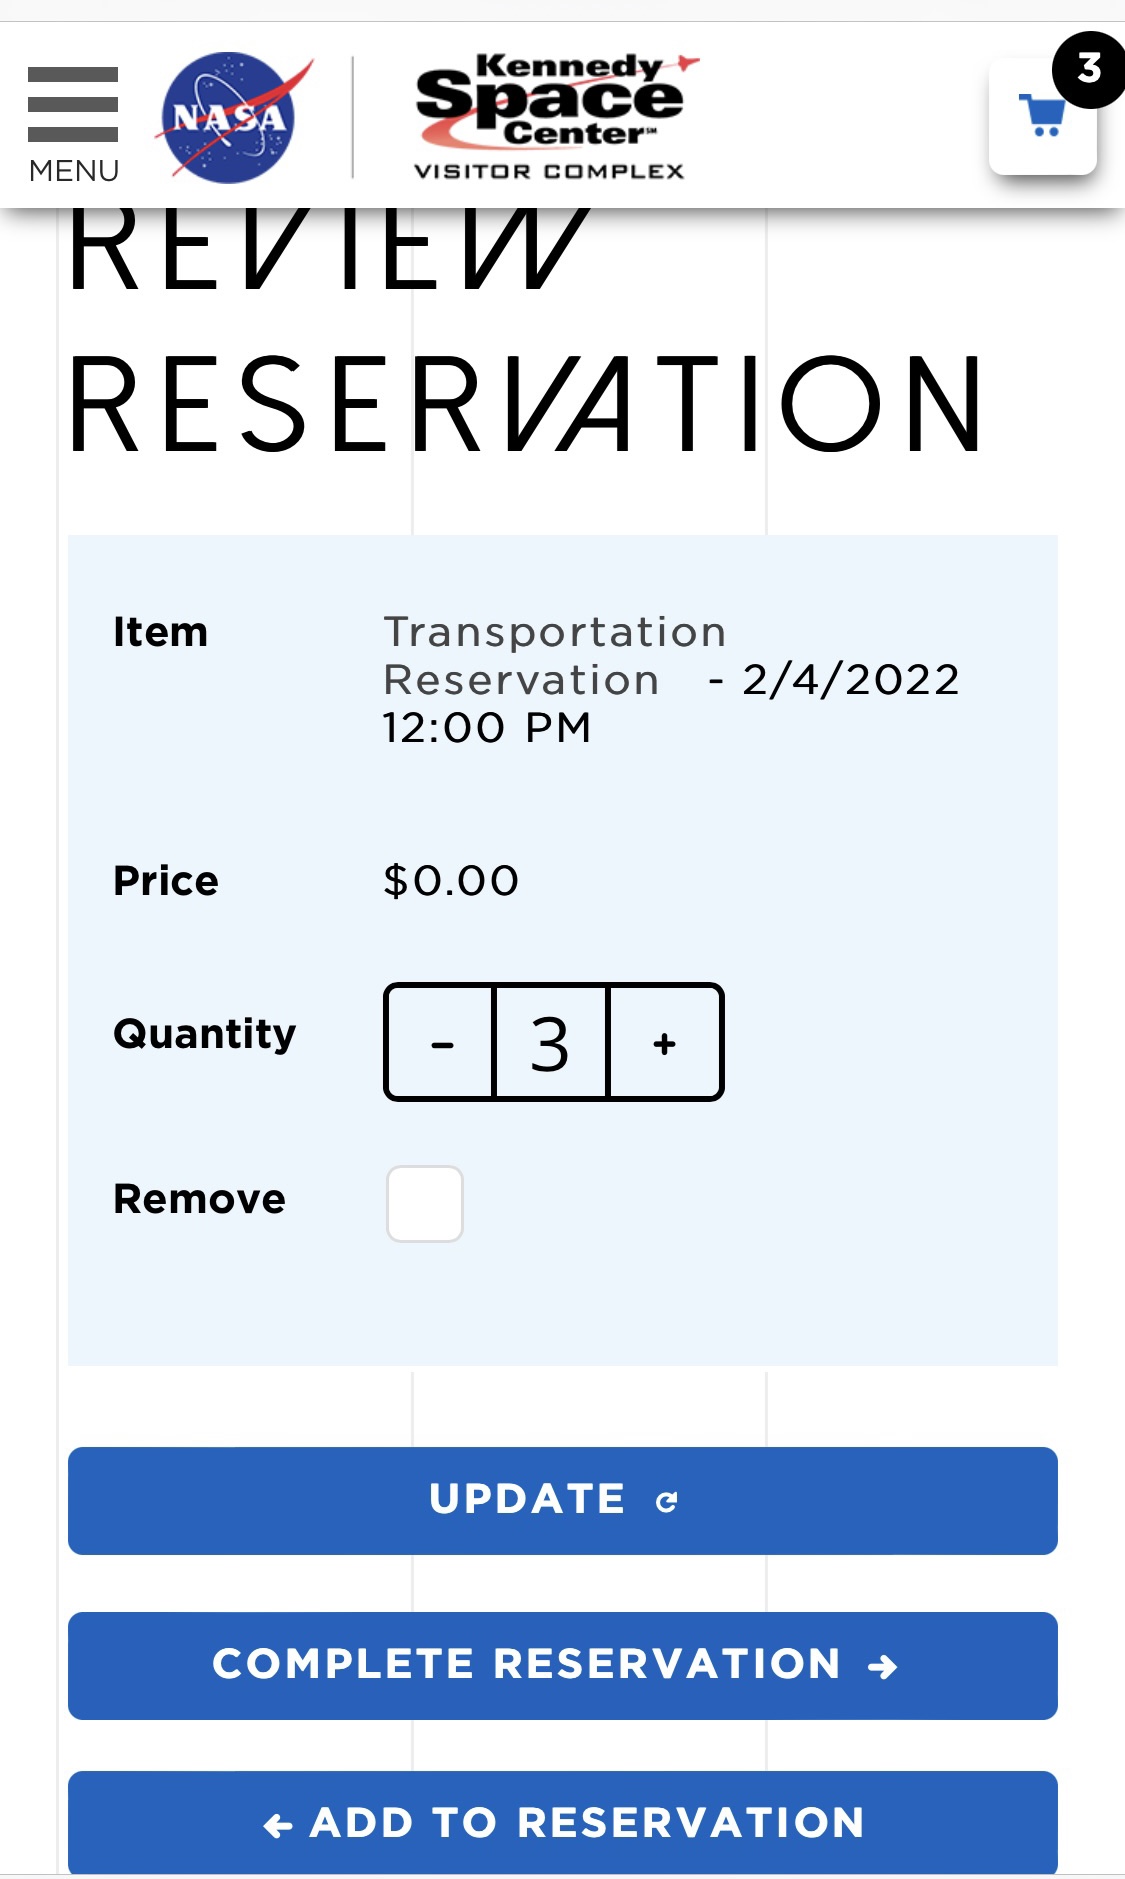
Task: Tap the MENU label
Action: [74, 171]
